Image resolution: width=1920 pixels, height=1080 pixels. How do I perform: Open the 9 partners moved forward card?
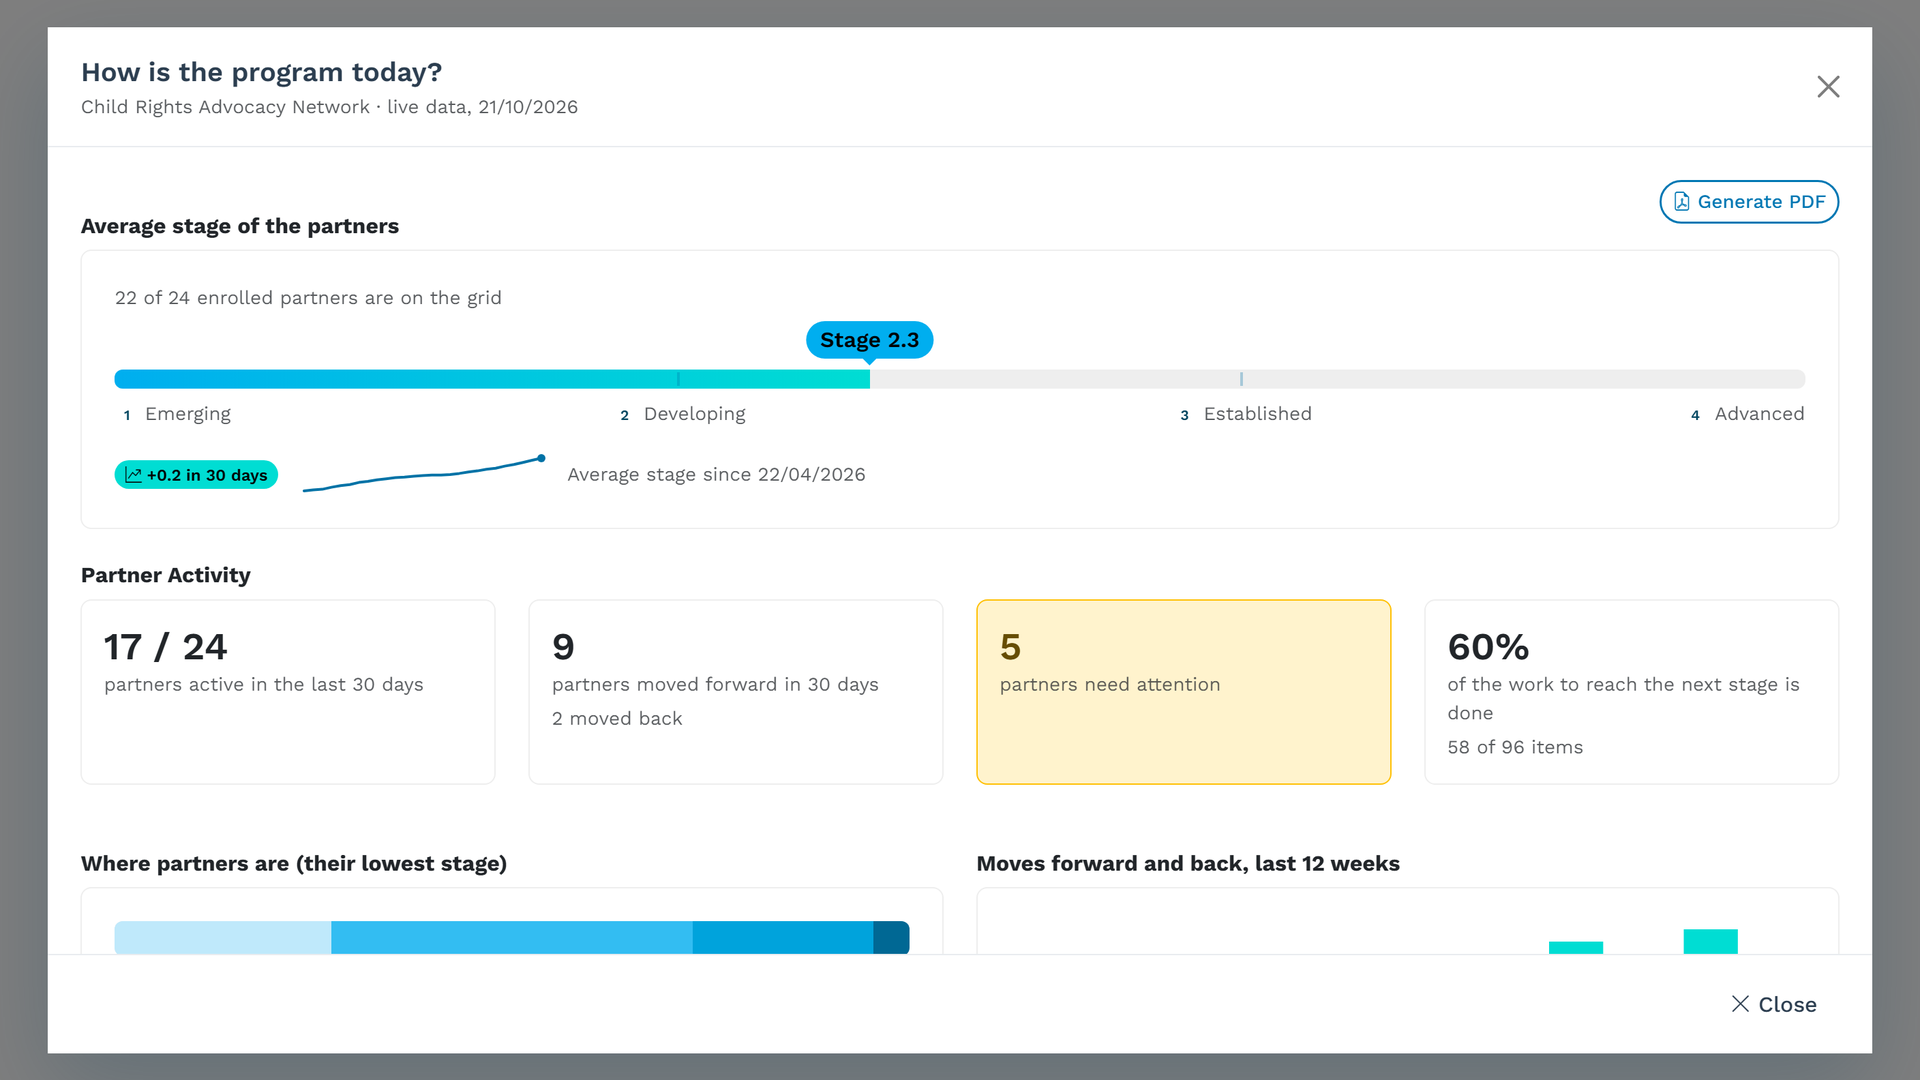coord(736,692)
